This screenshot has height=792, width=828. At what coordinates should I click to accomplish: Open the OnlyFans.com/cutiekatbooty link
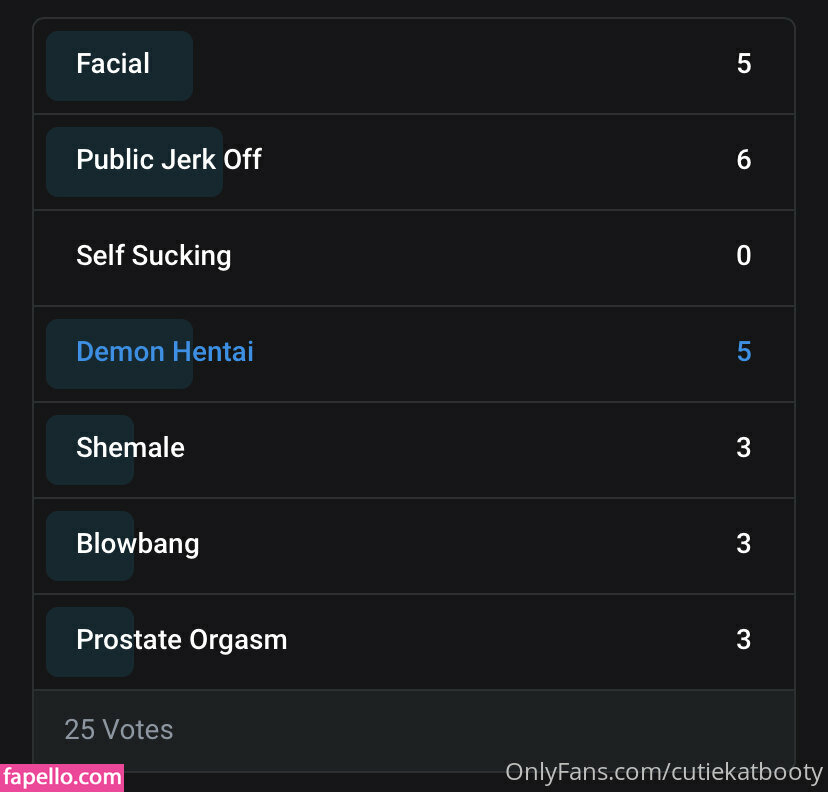point(664,772)
